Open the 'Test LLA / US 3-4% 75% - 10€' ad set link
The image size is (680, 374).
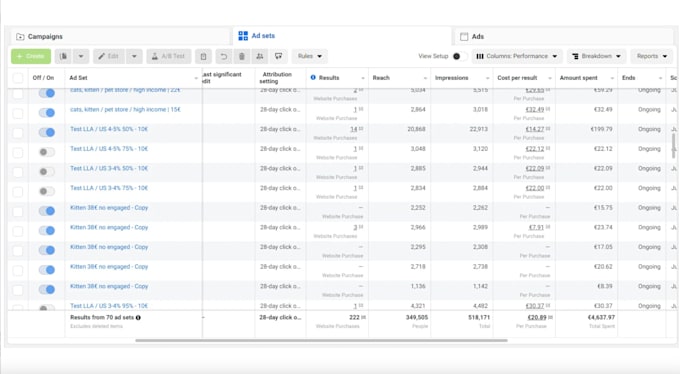(109, 188)
